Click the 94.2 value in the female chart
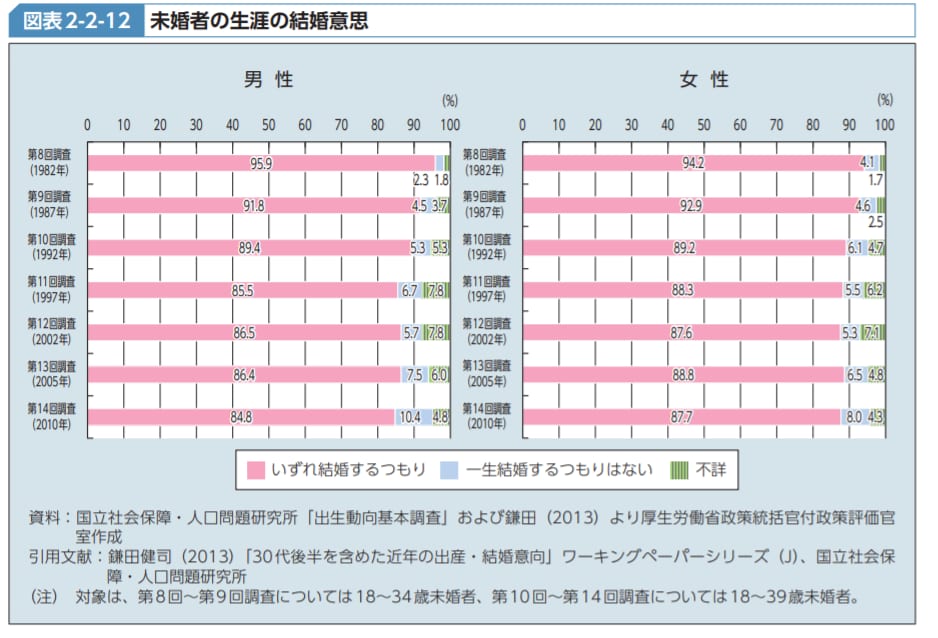Screen dimensions: 938x638 693,163
